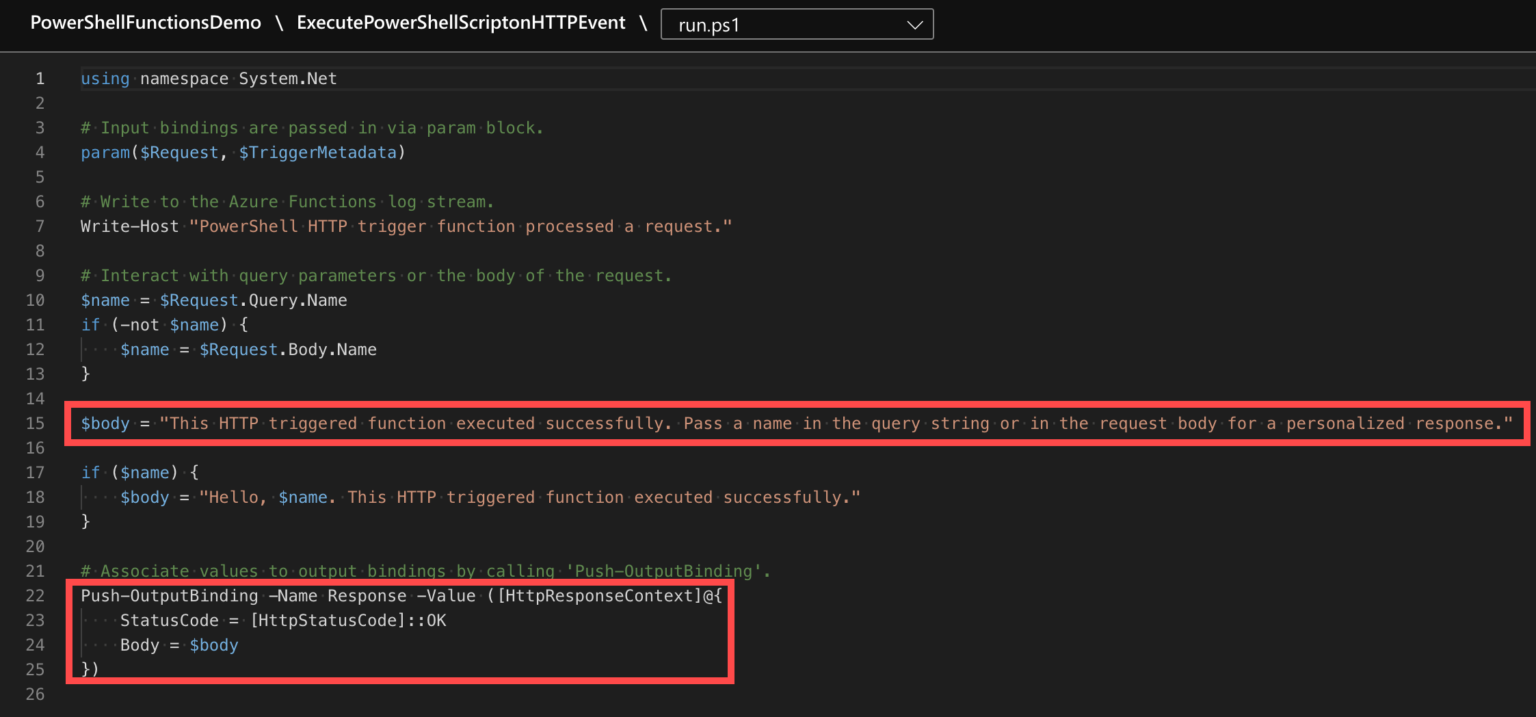Click the highlighted $body string on line 15
The height and width of the screenshot is (717, 1536).
[x=836, y=423]
